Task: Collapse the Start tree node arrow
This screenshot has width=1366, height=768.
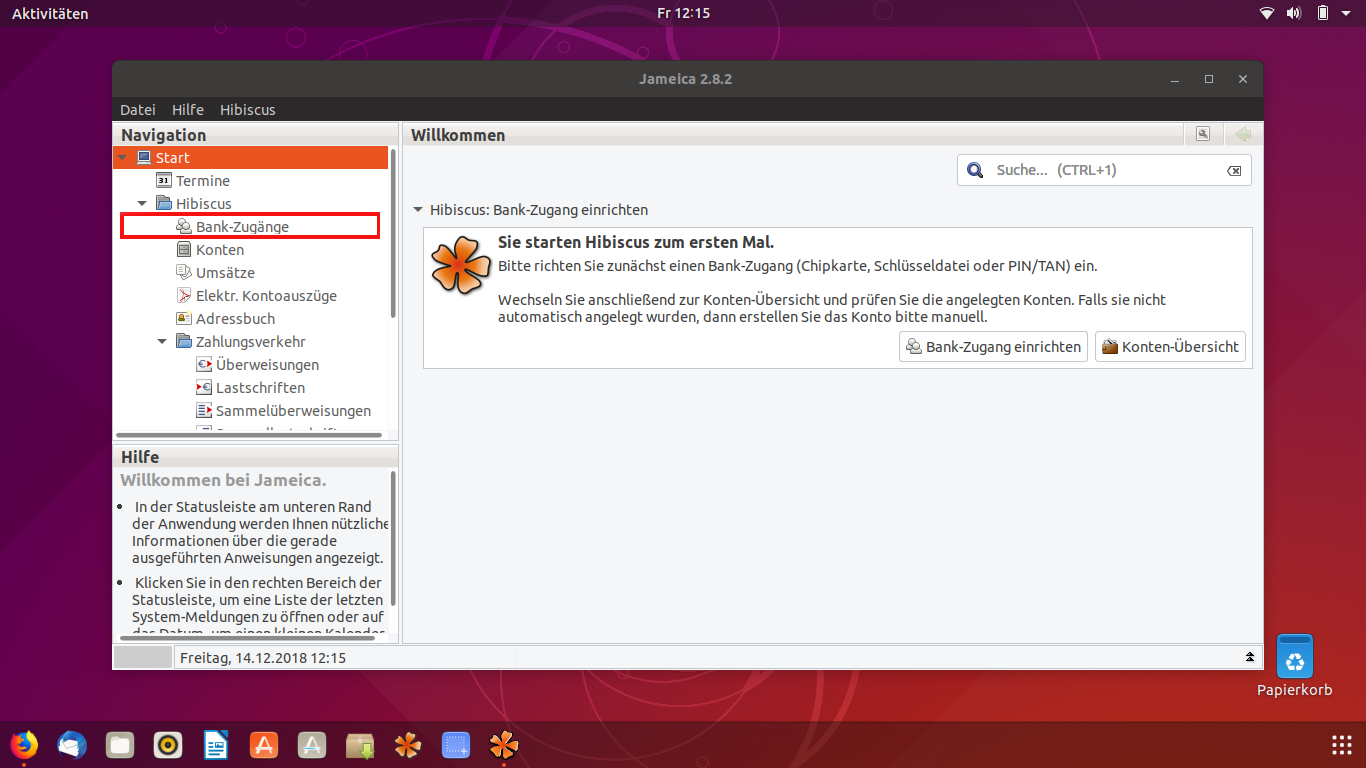Action: [122, 158]
